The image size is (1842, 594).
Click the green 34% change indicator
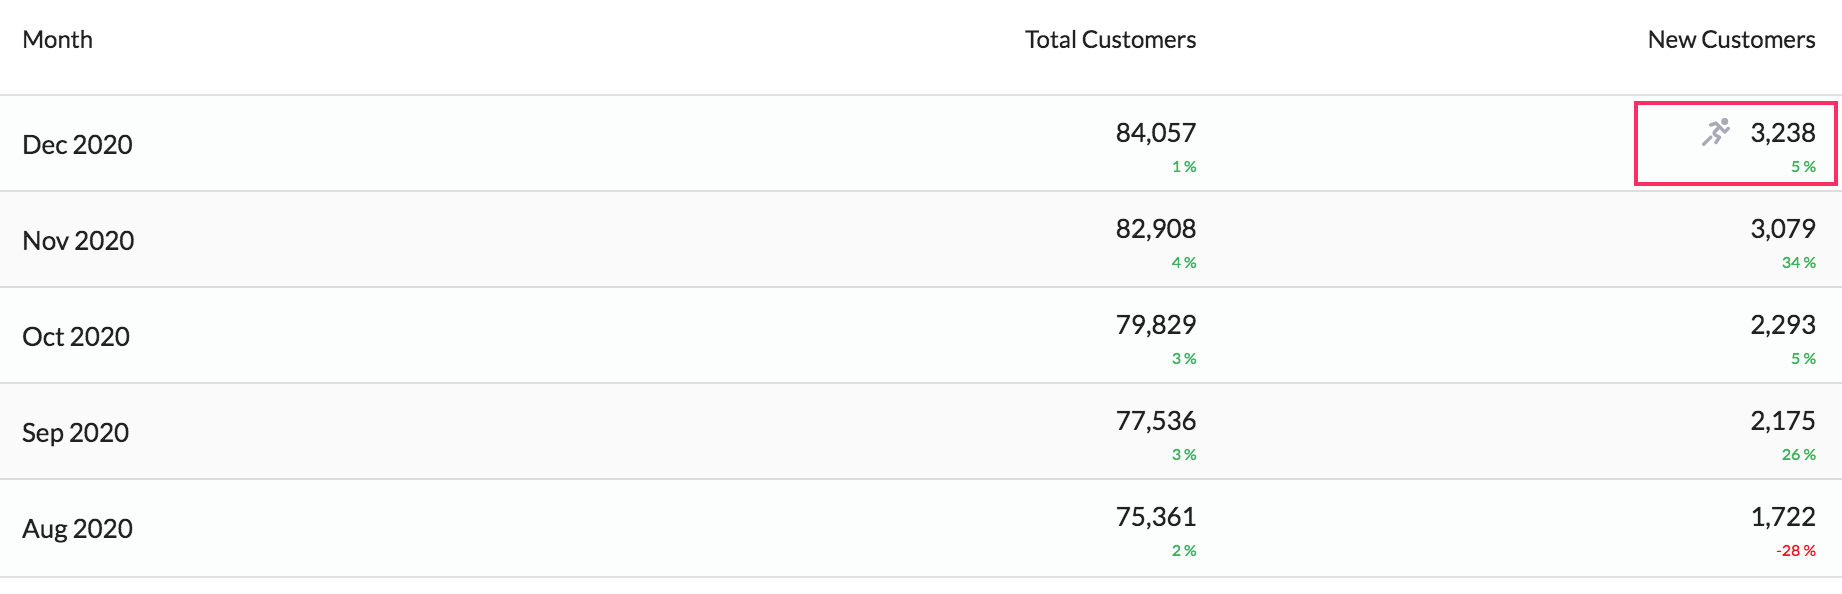tap(1798, 263)
